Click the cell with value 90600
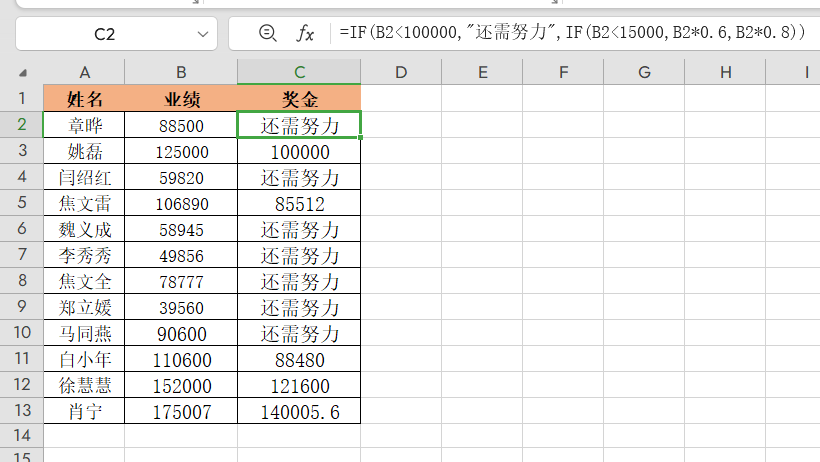 tap(181, 333)
